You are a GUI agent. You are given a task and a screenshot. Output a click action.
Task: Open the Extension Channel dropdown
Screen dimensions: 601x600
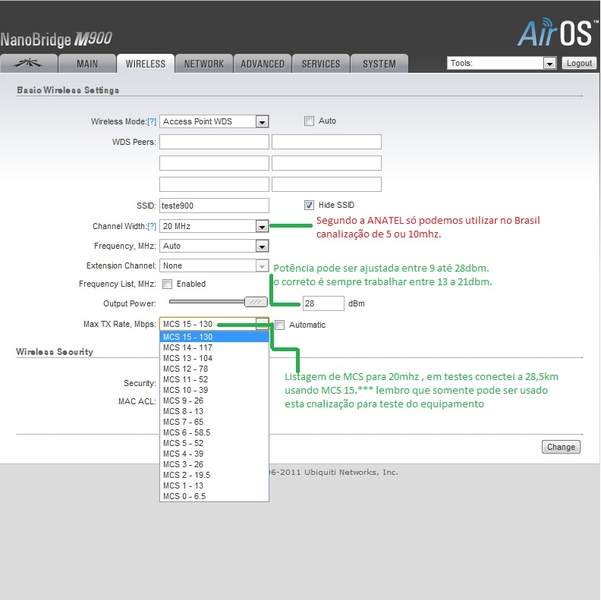214,266
